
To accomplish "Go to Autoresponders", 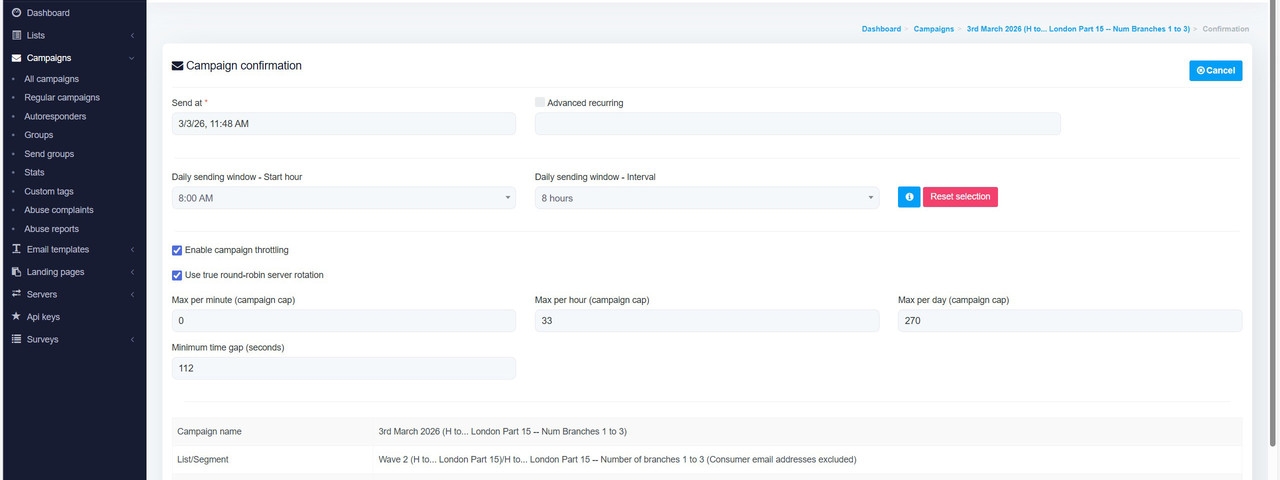I will [x=55, y=116].
